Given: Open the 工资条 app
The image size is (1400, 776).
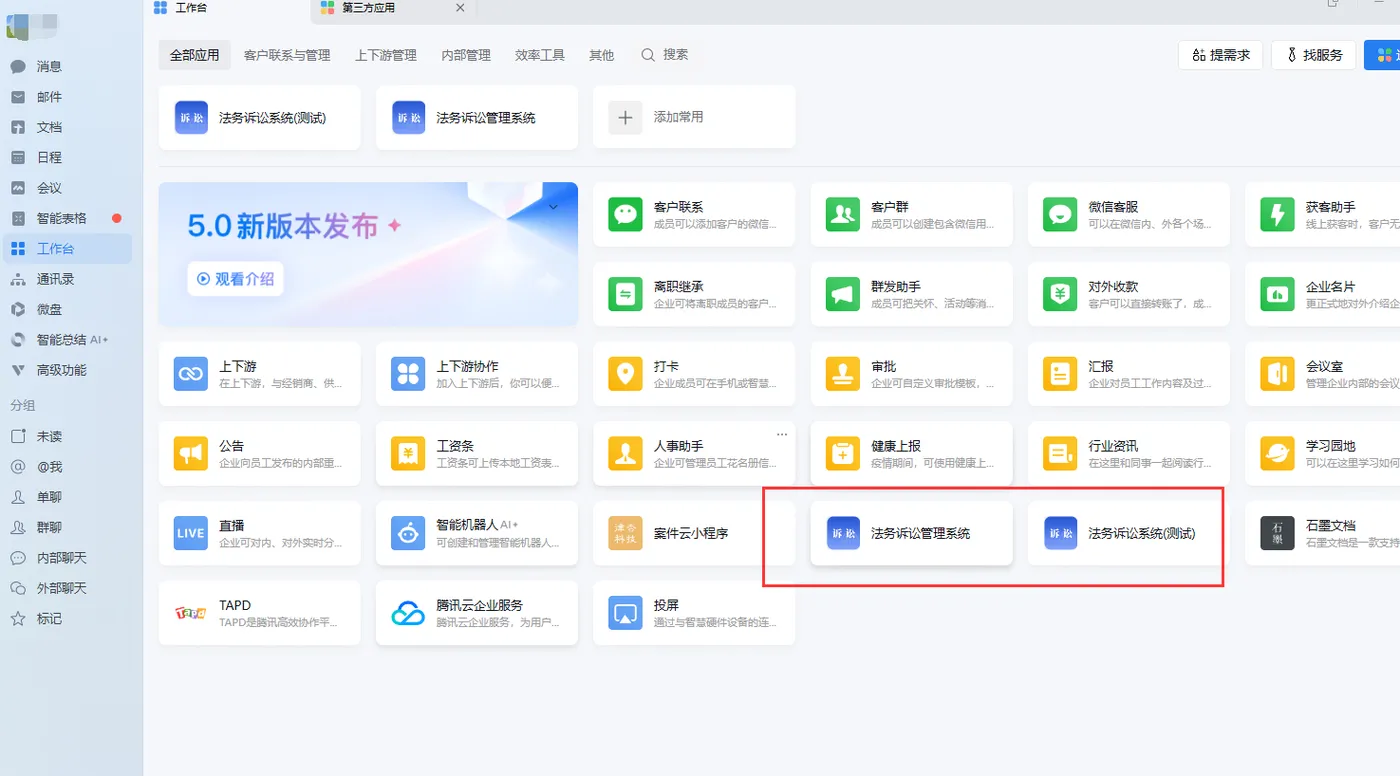Looking at the screenshot, I should pyautogui.click(x=477, y=453).
